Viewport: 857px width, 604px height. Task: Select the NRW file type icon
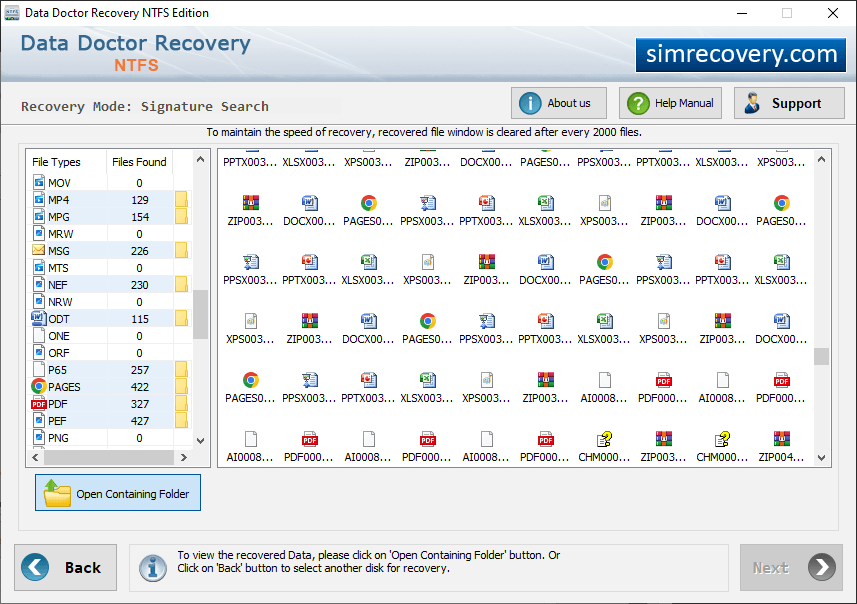39,301
